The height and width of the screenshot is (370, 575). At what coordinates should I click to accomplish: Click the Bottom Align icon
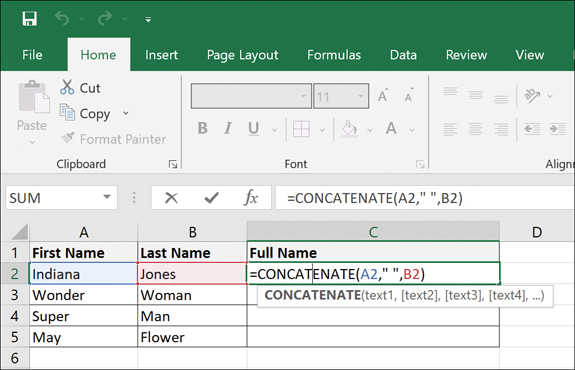point(501,99)
